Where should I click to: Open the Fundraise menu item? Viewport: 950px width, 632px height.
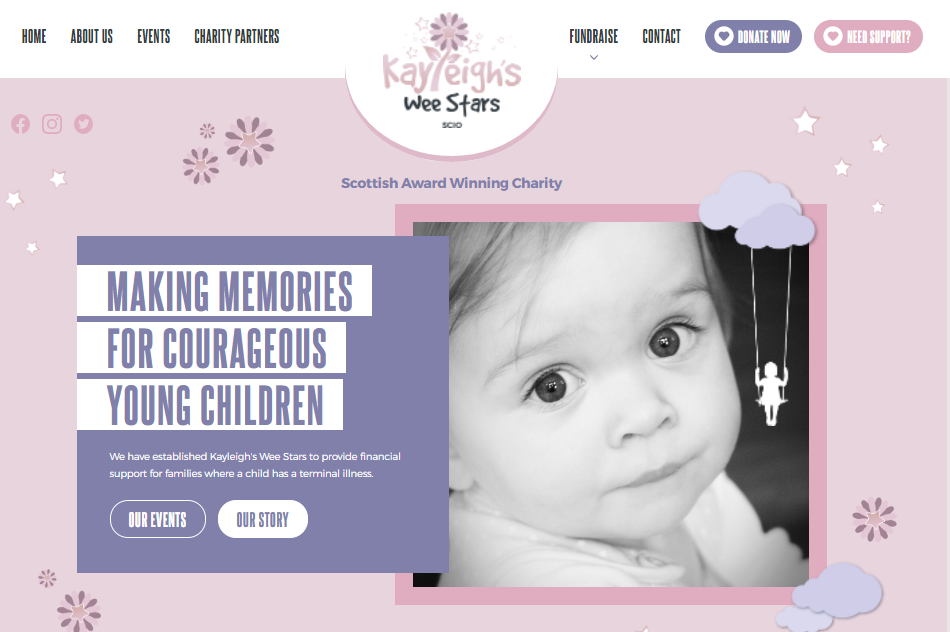tap(594, 36)
